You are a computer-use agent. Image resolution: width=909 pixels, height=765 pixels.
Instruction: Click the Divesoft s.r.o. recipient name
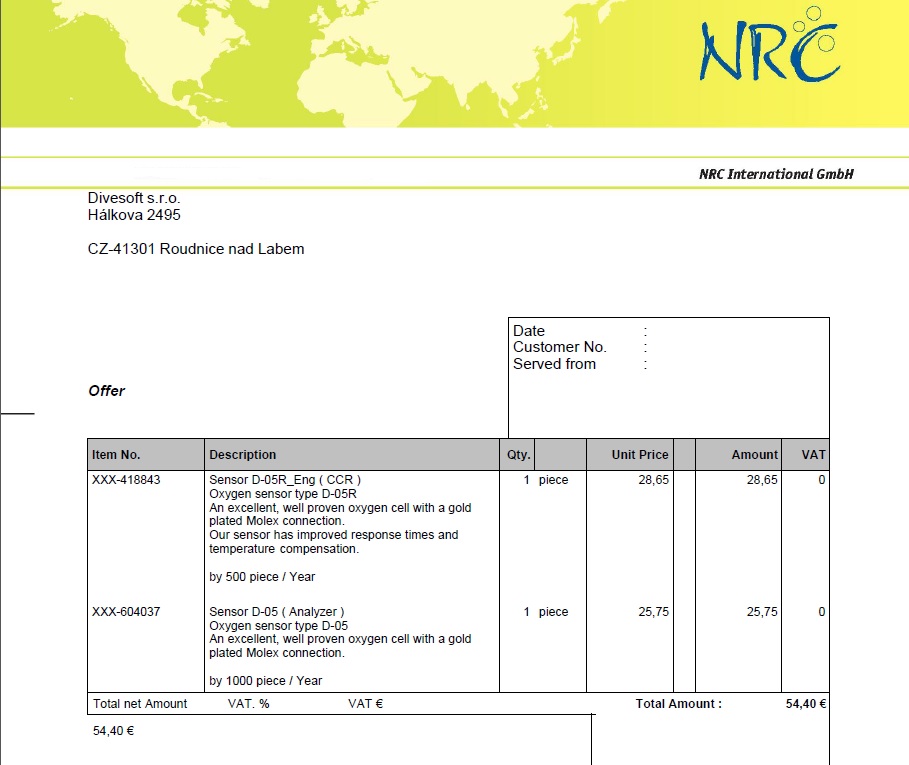point(134,198)
